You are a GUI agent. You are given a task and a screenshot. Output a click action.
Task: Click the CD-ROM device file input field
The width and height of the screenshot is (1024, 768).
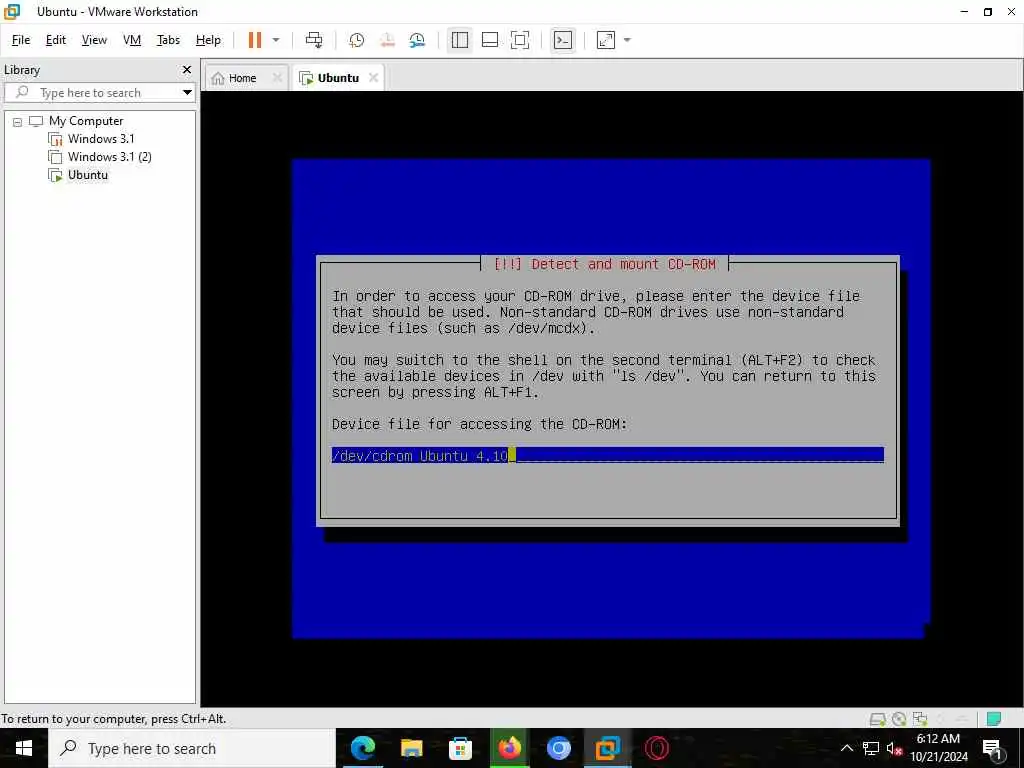coord(607,455)
